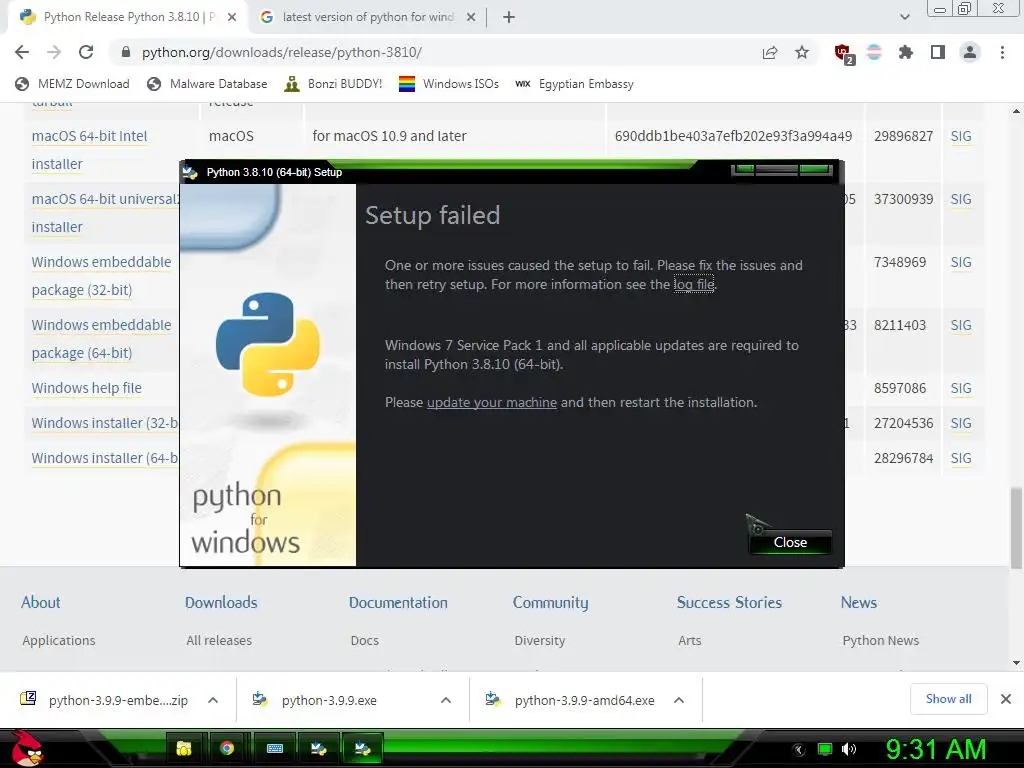
Task: Click the Angry Birds start button
Action: coord(27,748)
